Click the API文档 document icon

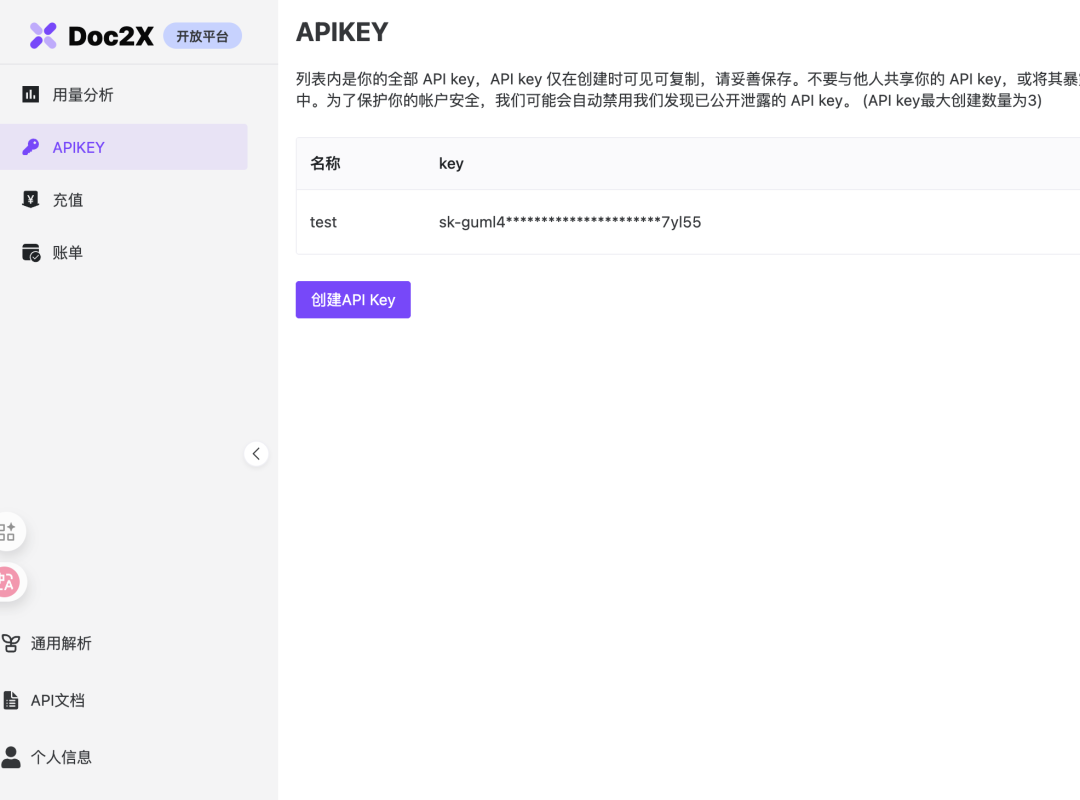tap(11, 700)
